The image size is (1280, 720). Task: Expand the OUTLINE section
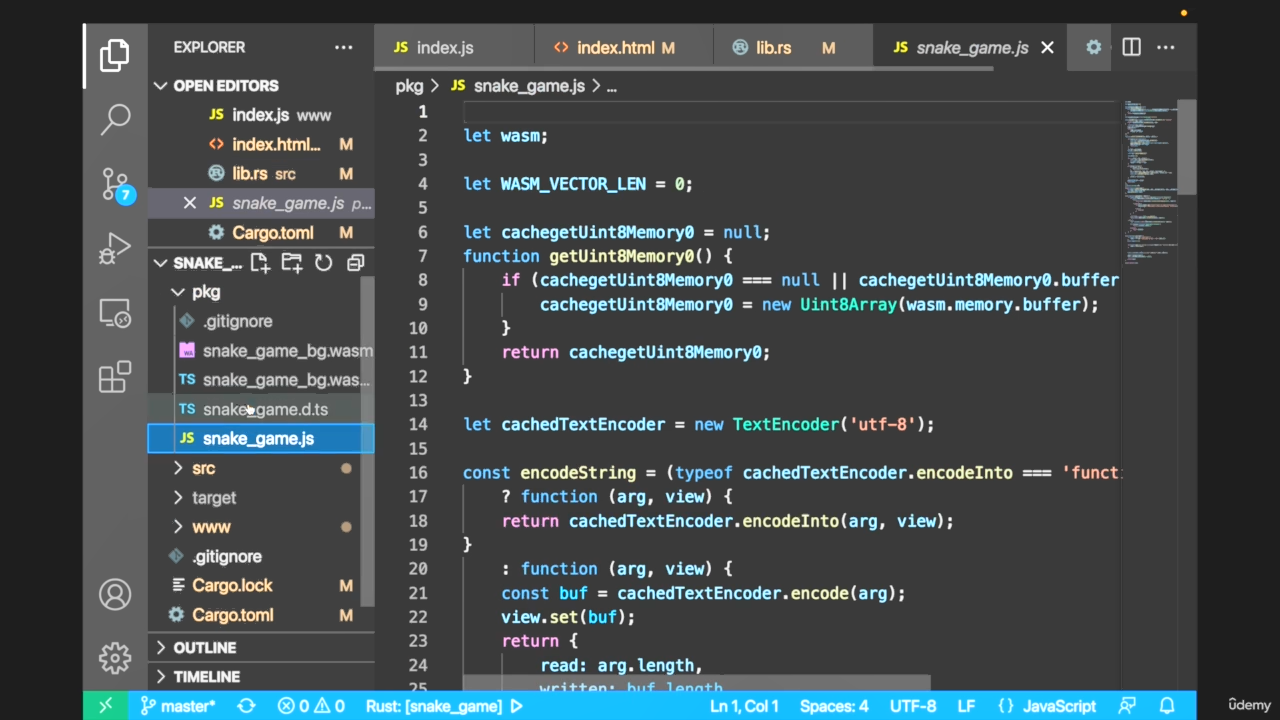(204, 648)
